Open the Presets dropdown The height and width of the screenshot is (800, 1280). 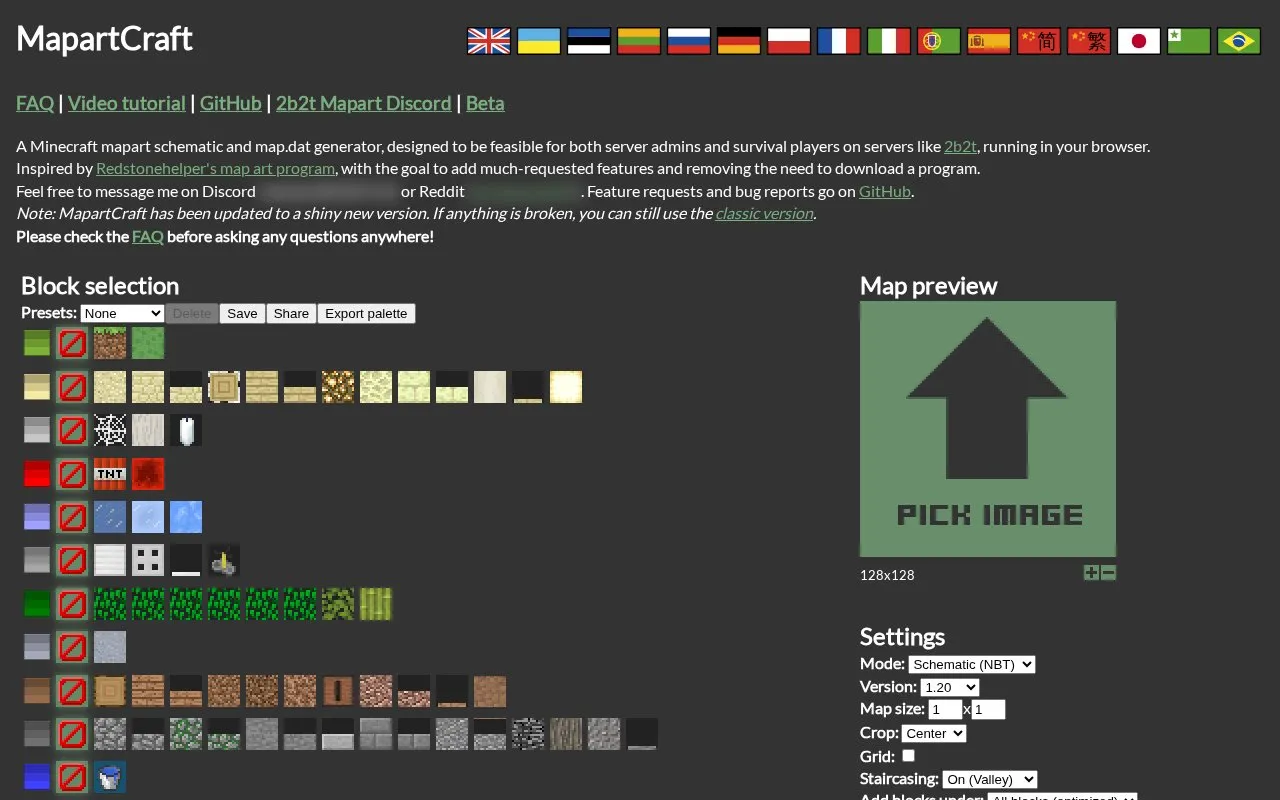122,313
